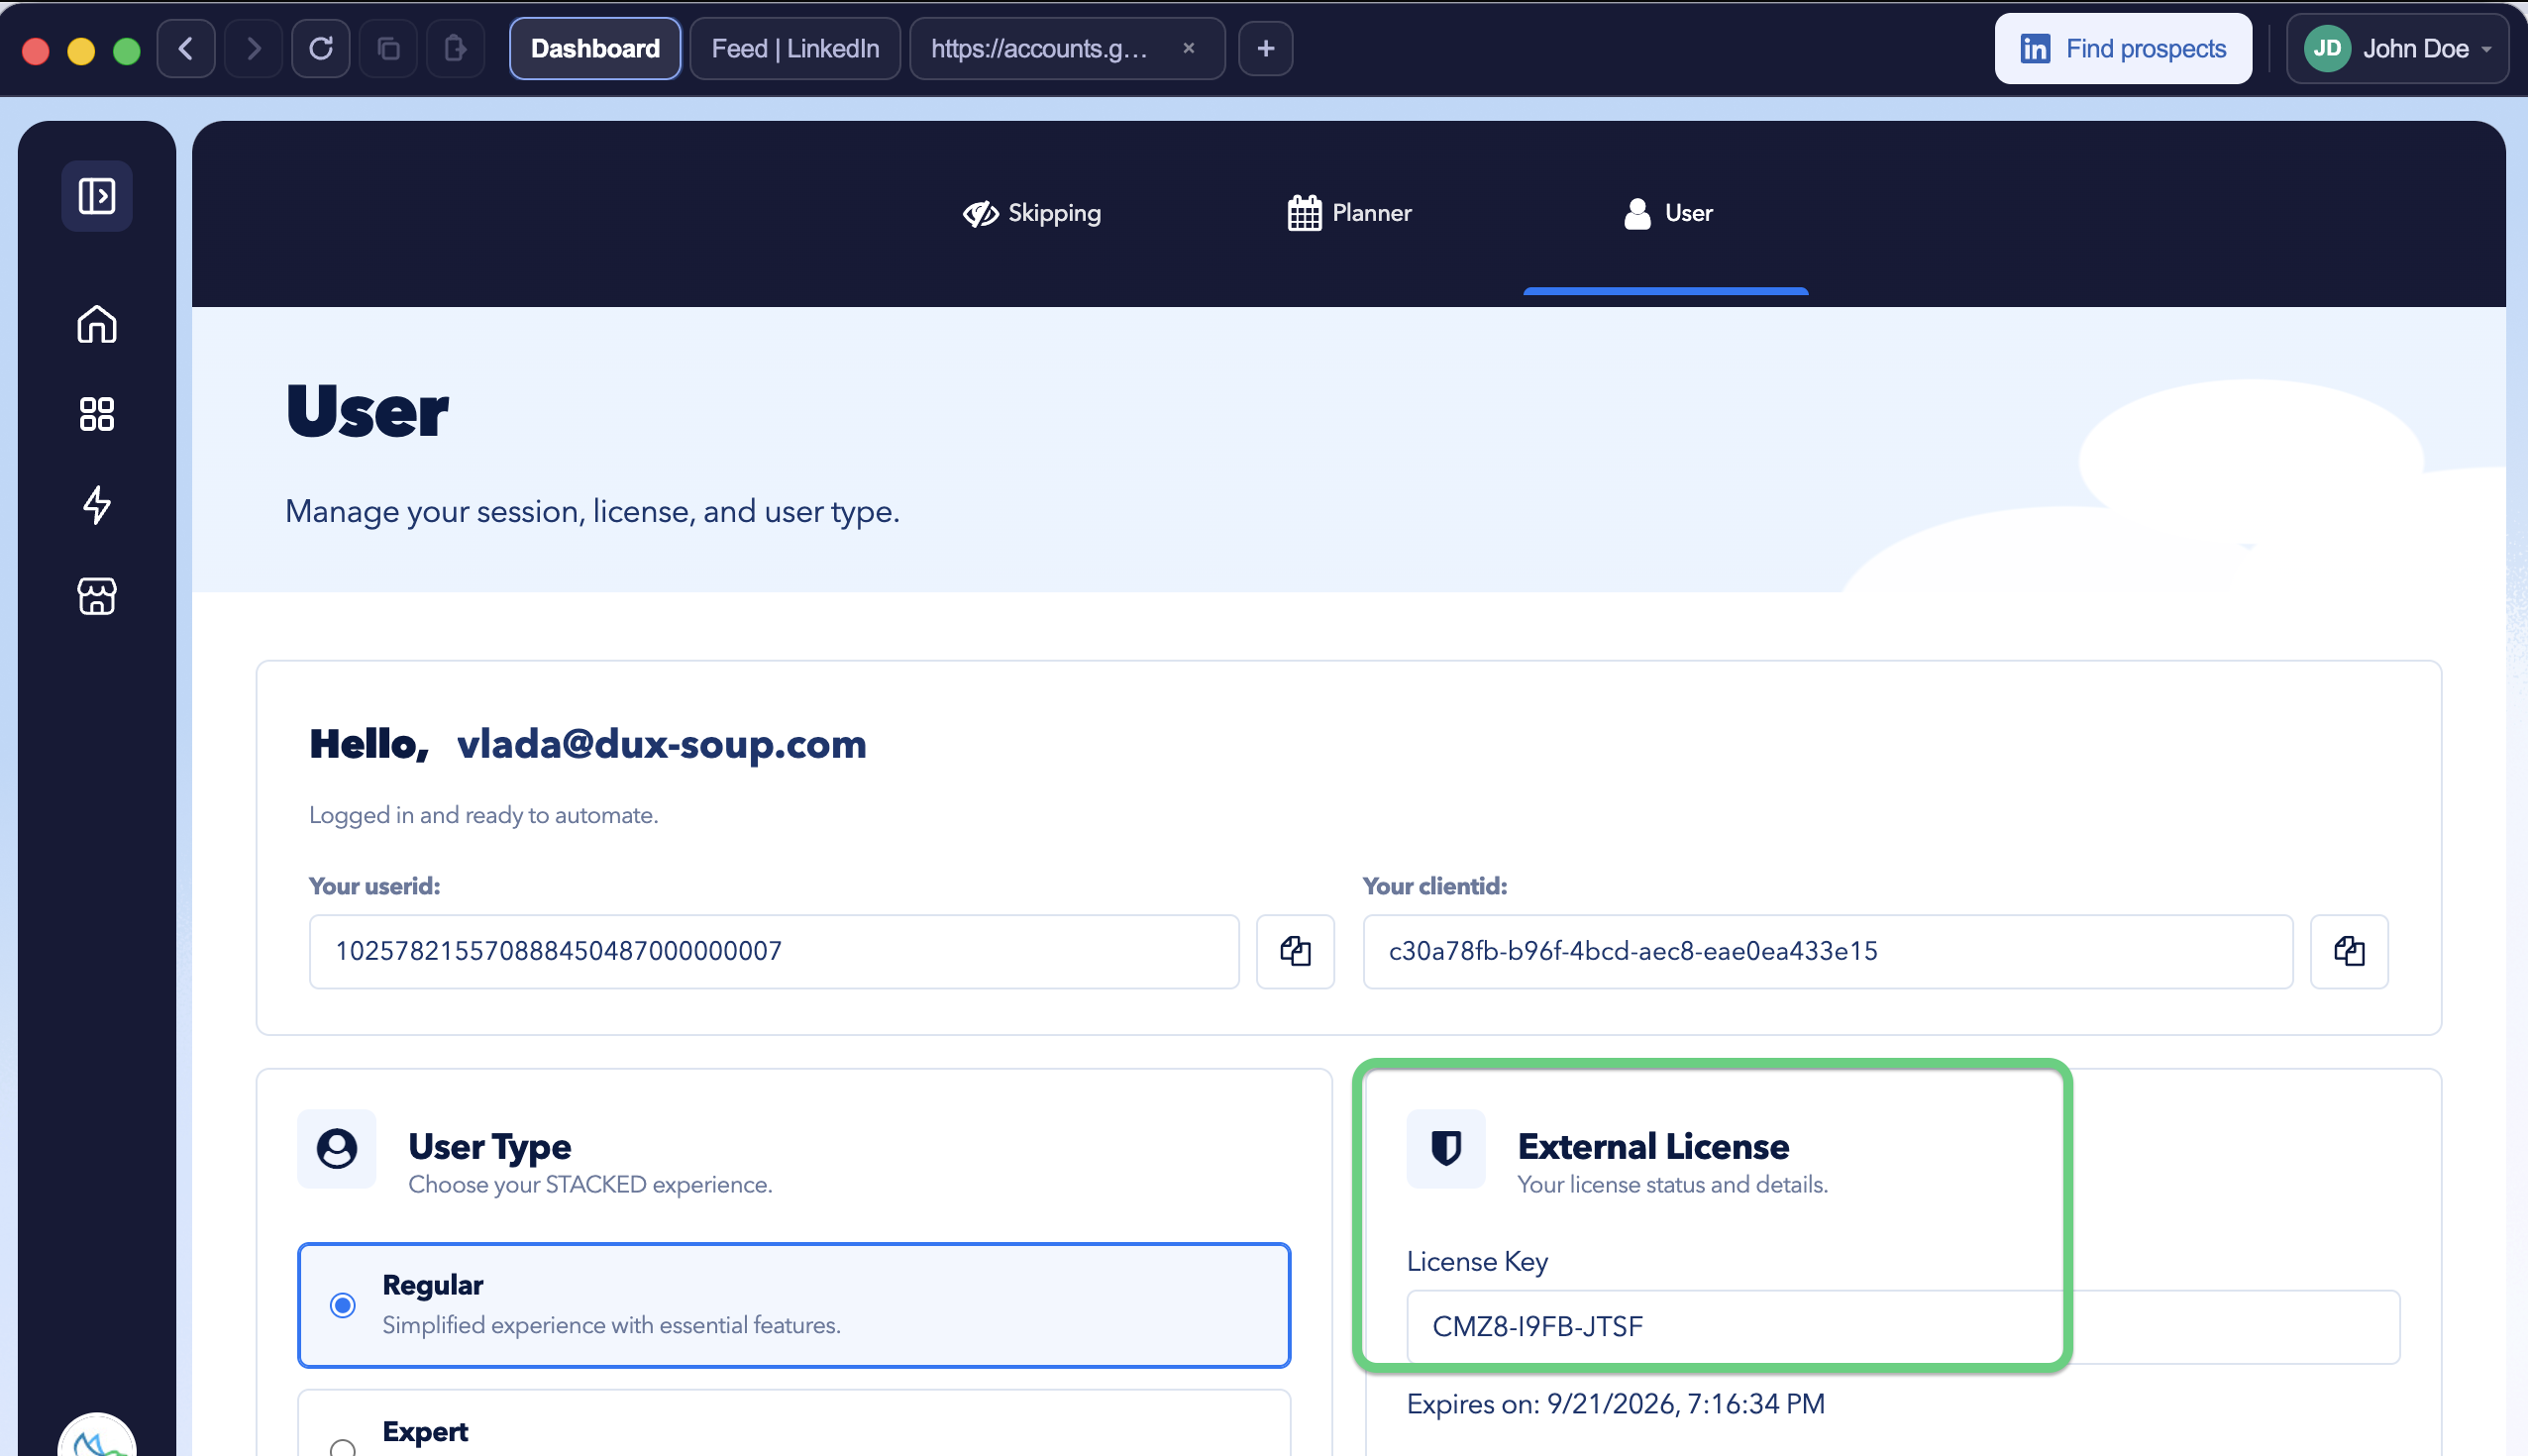Click the browser back arrow button

point(186,48)
